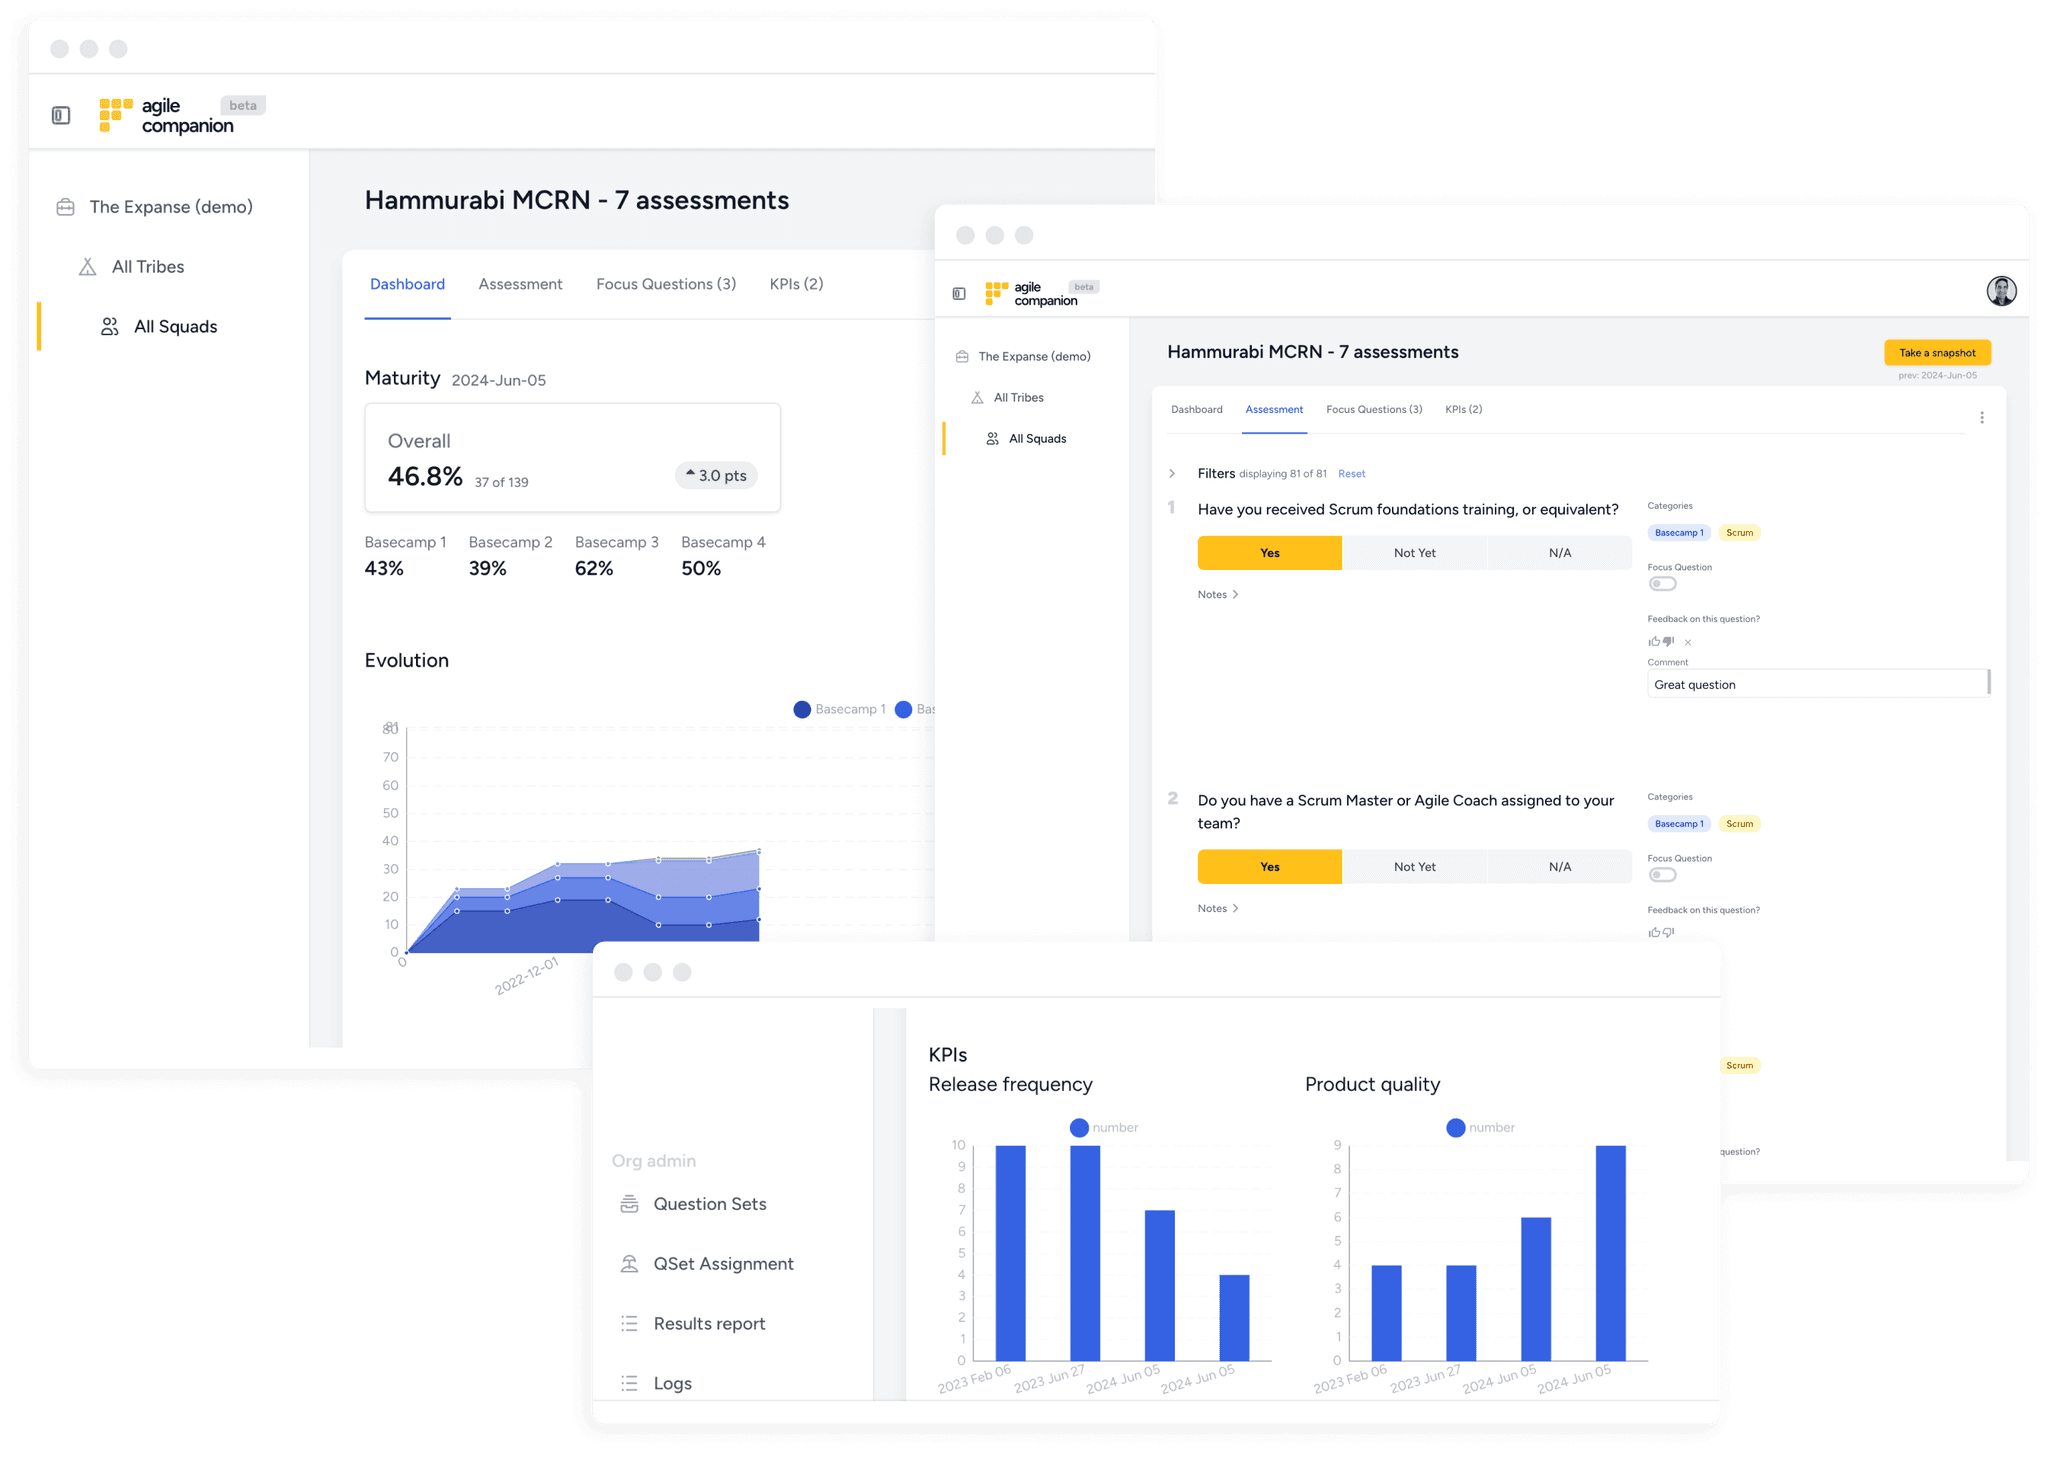
Task: Enable Focus Question toggle for question 1
Action: click(1662, 584)
